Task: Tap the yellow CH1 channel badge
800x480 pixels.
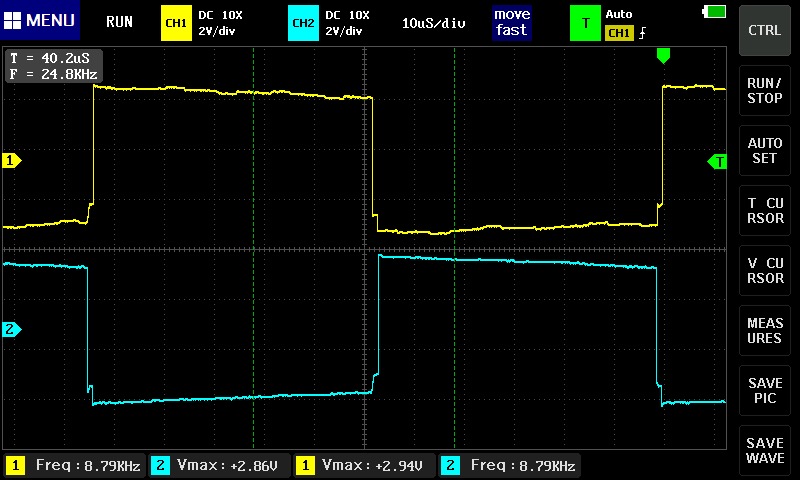Action: [x=176, y=22]
